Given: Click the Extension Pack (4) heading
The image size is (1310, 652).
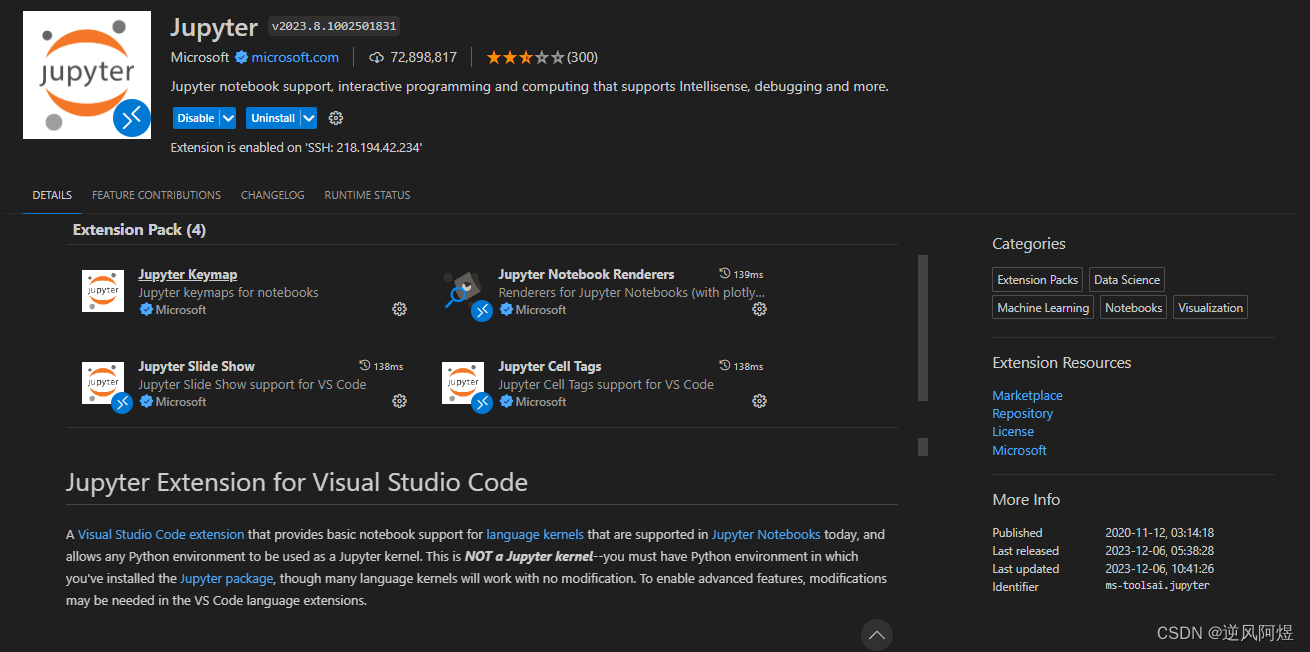Looking at the screenshot, I should click(139, 230).
